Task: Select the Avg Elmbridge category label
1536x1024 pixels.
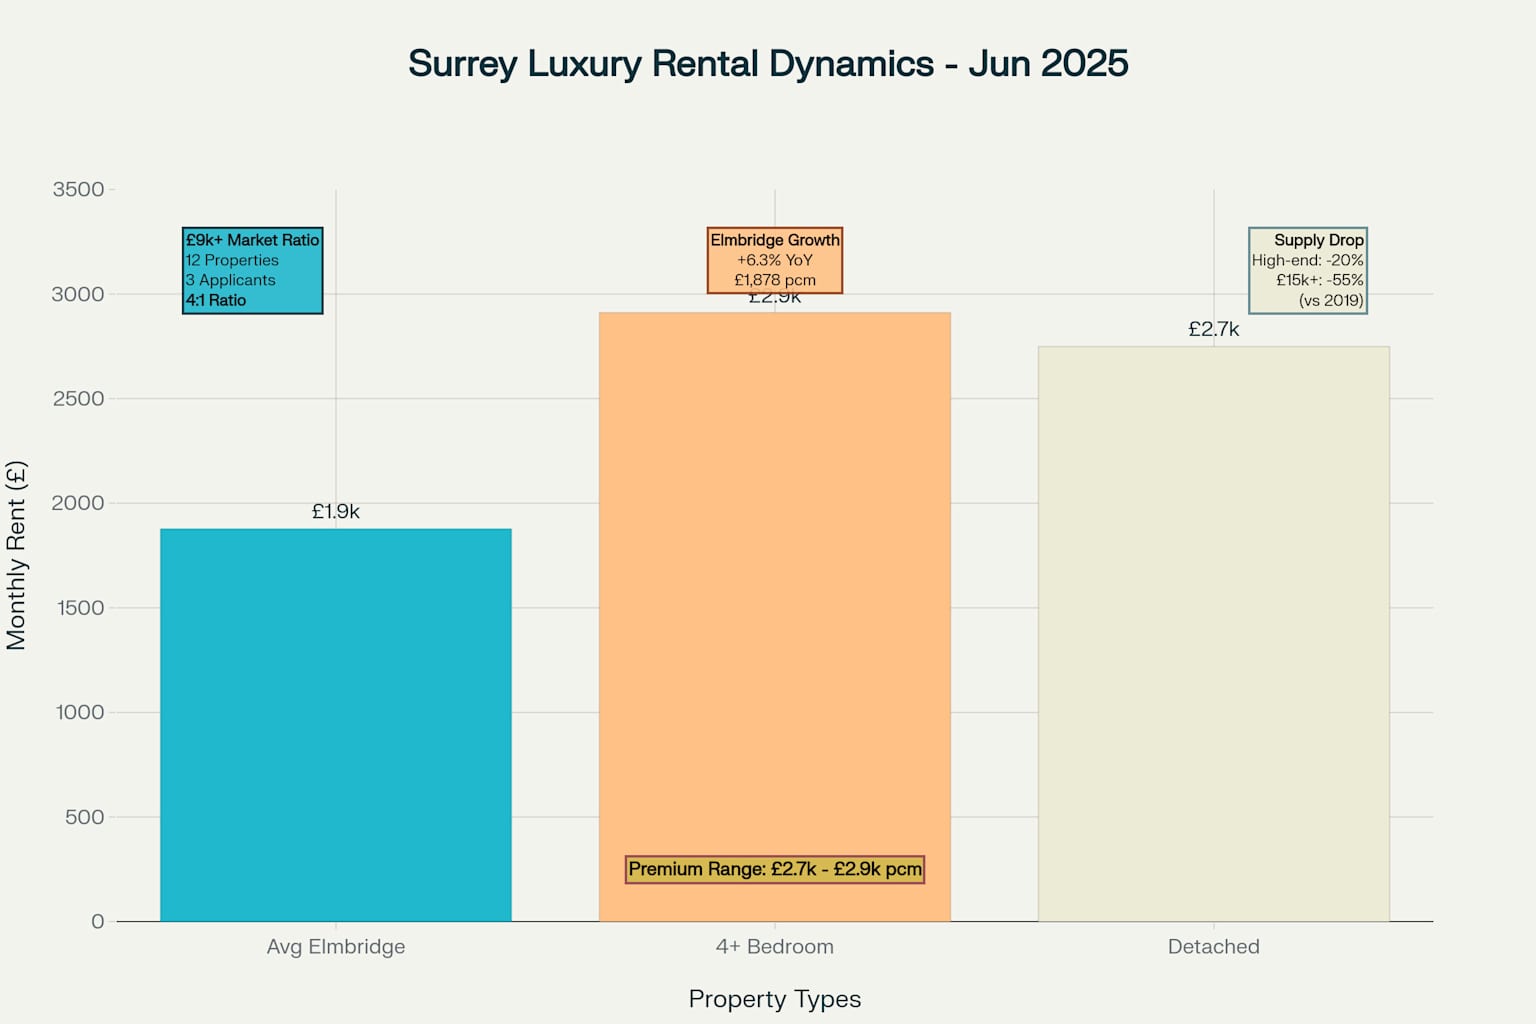Action: tap(335, 946)
